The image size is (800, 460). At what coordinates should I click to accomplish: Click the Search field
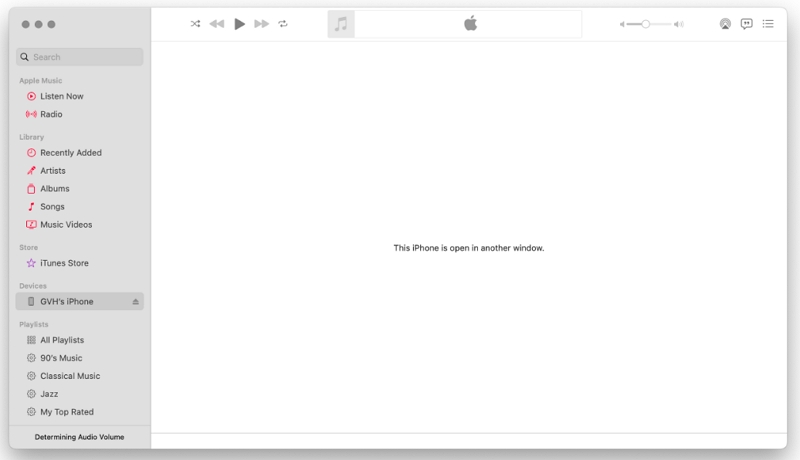pos(80,57)
